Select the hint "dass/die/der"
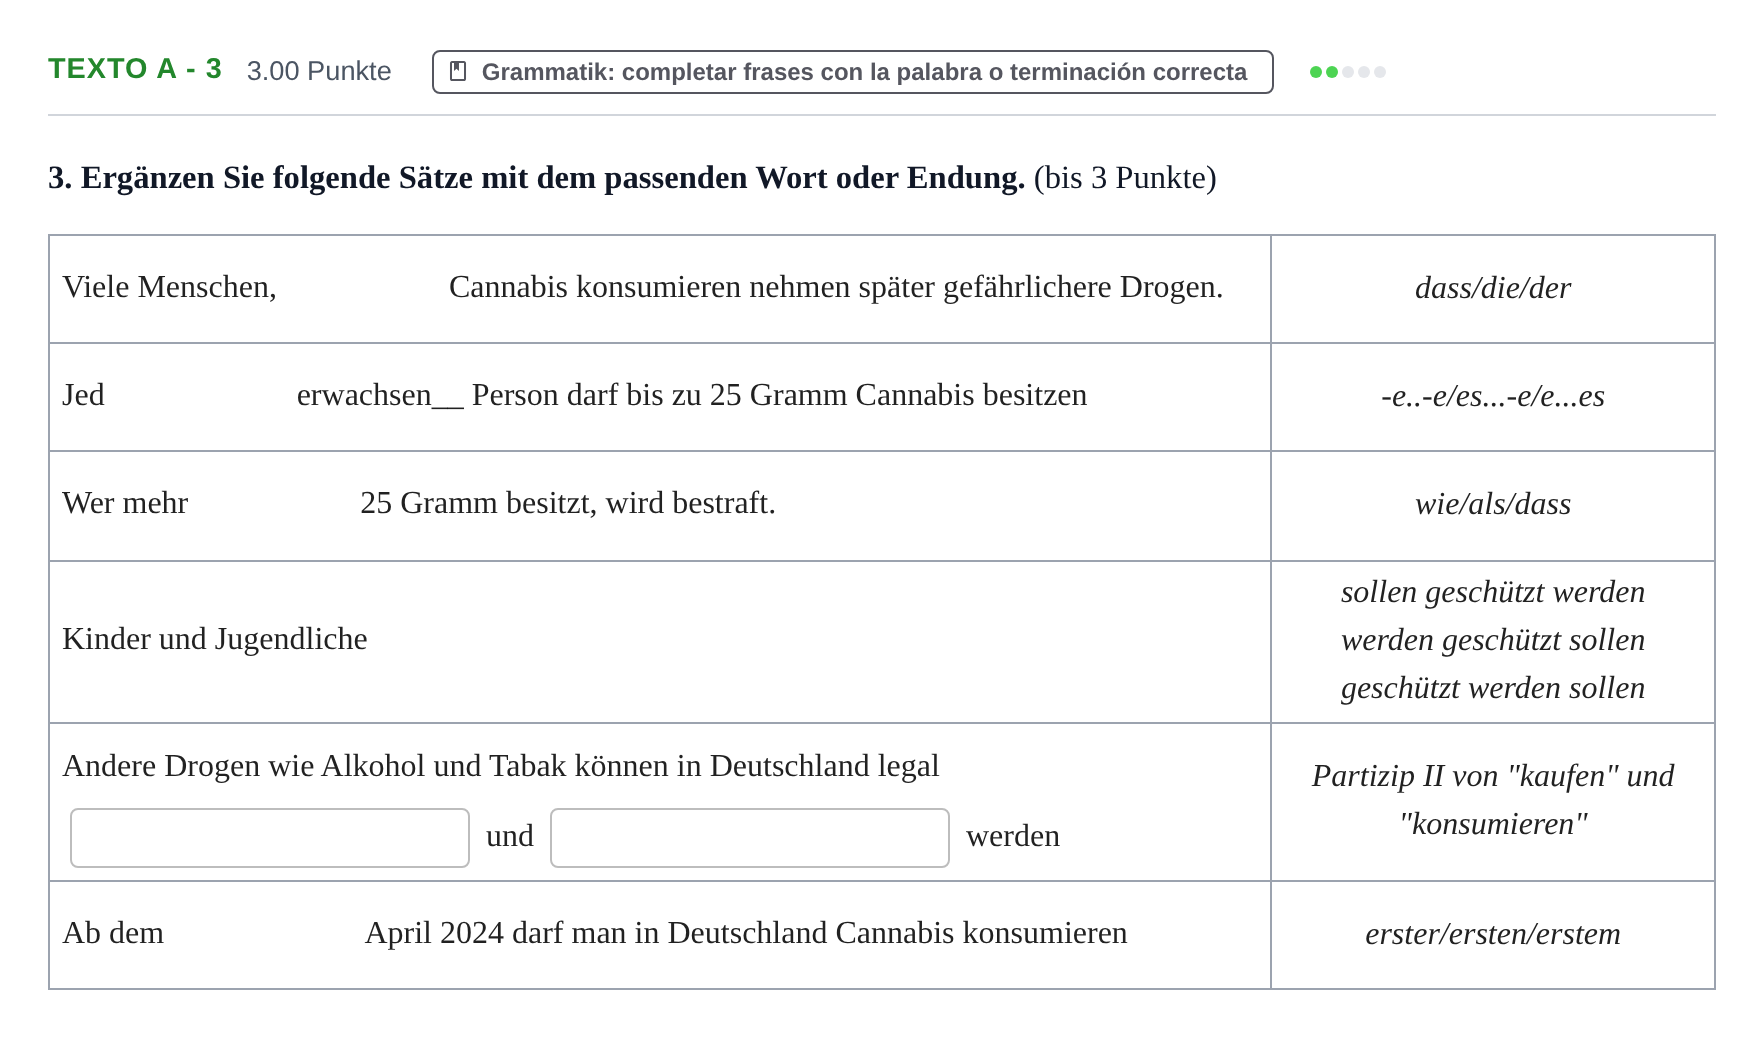The image size is (1764, 1040). 1492,288
